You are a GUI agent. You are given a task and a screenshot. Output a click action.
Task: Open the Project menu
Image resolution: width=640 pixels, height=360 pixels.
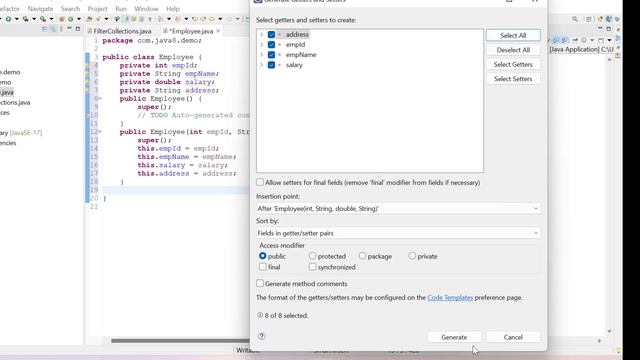click(97, 9)
